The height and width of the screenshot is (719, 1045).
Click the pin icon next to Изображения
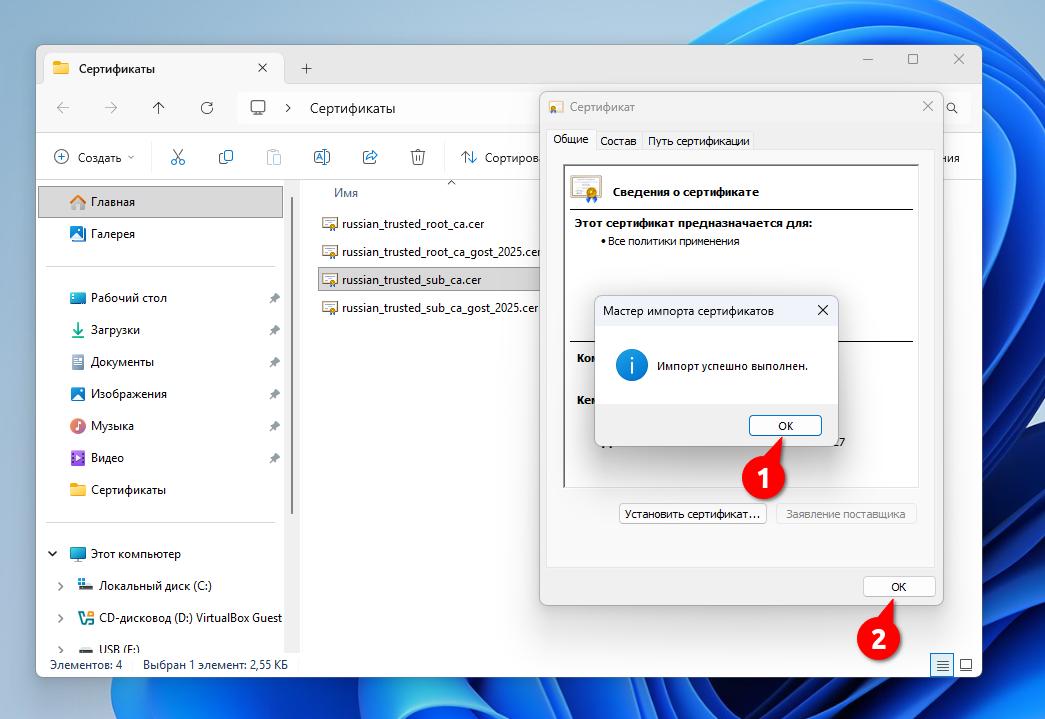tap(274, 394)
